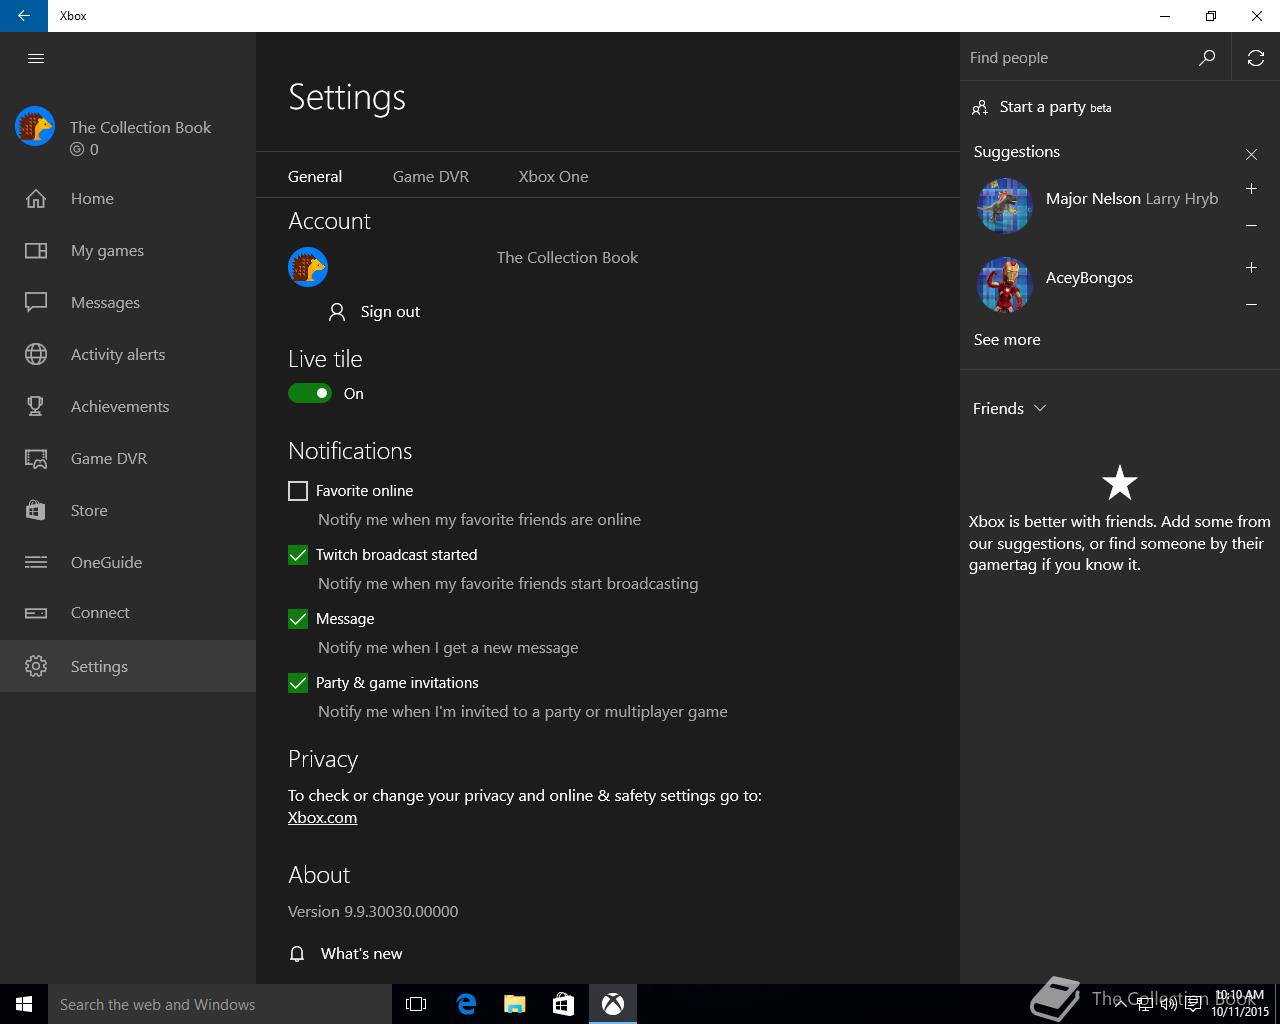
Task: Click the Start a party people icon
Action: (x=980, y=107)
